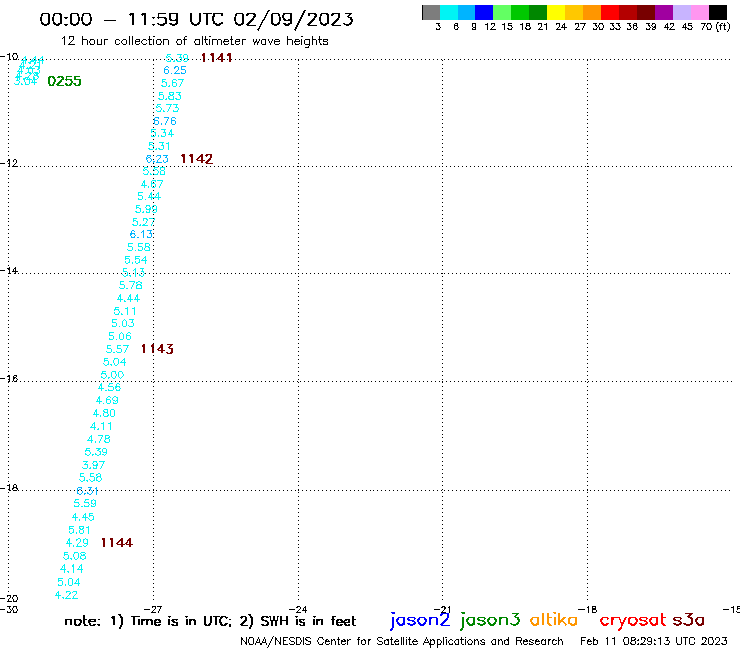The height and width of the screenshot is (650, 740).
Task: Click the 4.56 wave height value
Action: [x=109, y=388]
